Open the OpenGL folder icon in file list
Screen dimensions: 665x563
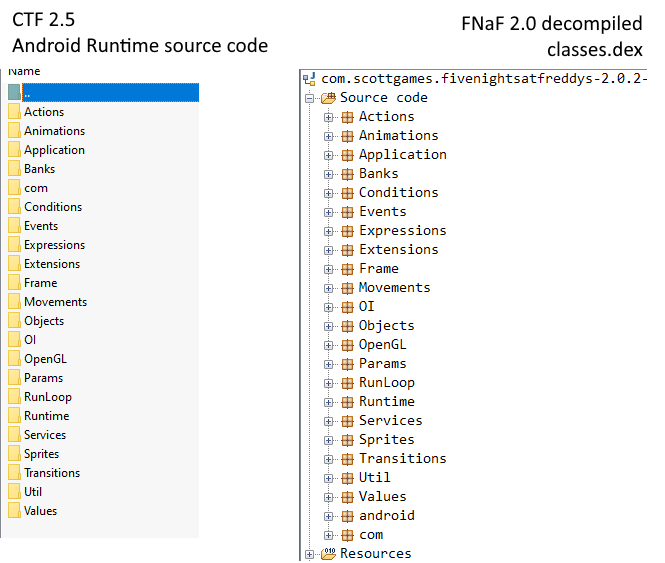tap(14, 359)
